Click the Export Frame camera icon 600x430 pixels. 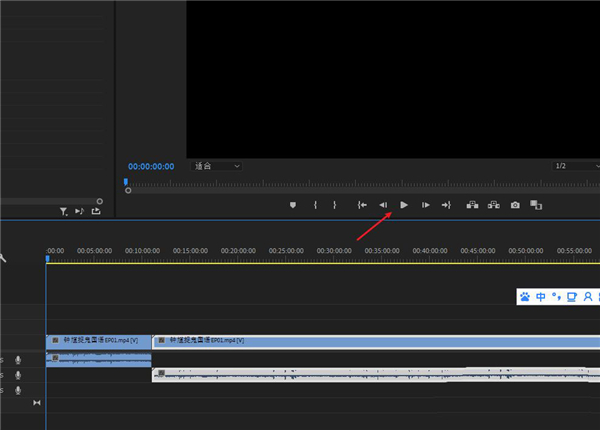515,205
